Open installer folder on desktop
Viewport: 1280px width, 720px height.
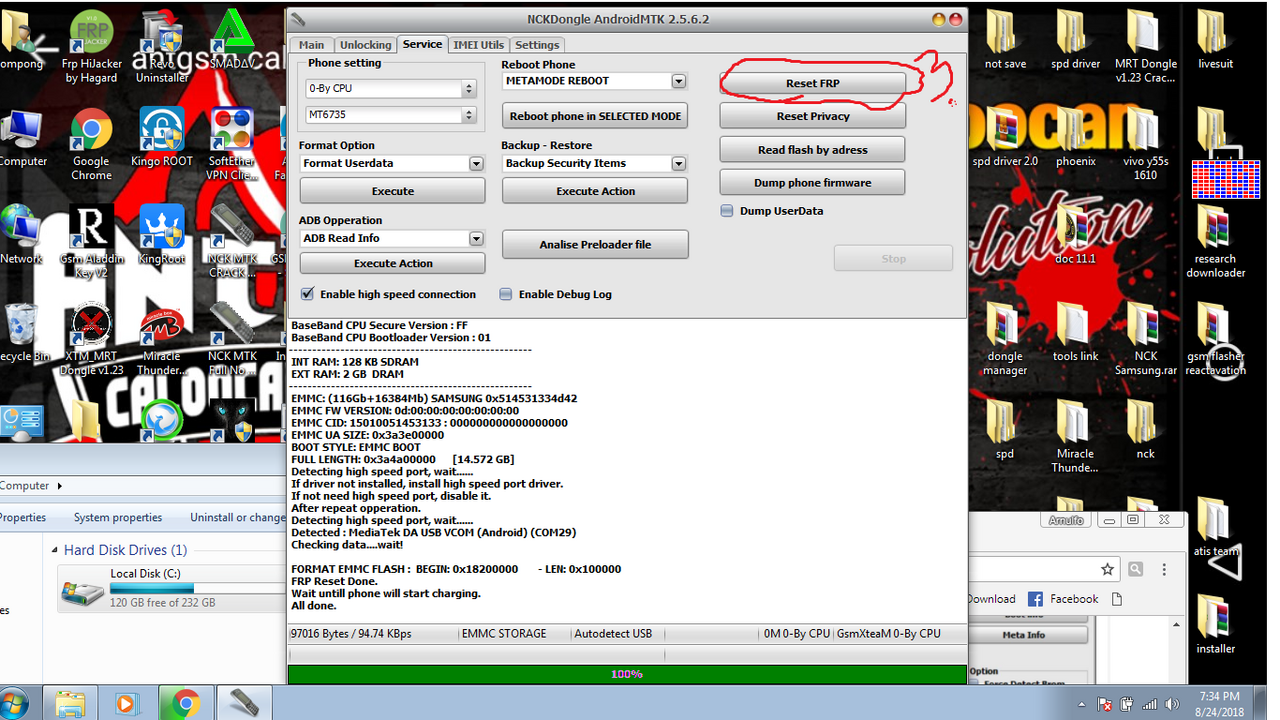pos(1216,625)
